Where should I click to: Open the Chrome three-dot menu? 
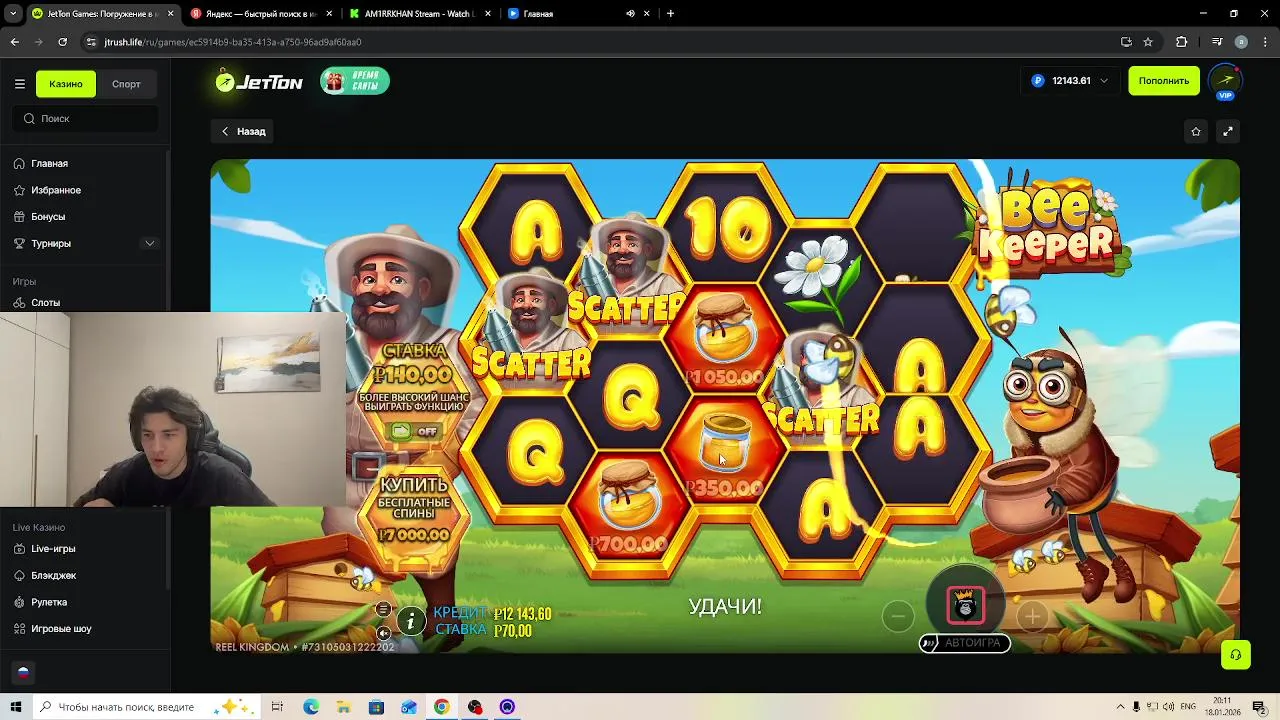[1265, 42]
